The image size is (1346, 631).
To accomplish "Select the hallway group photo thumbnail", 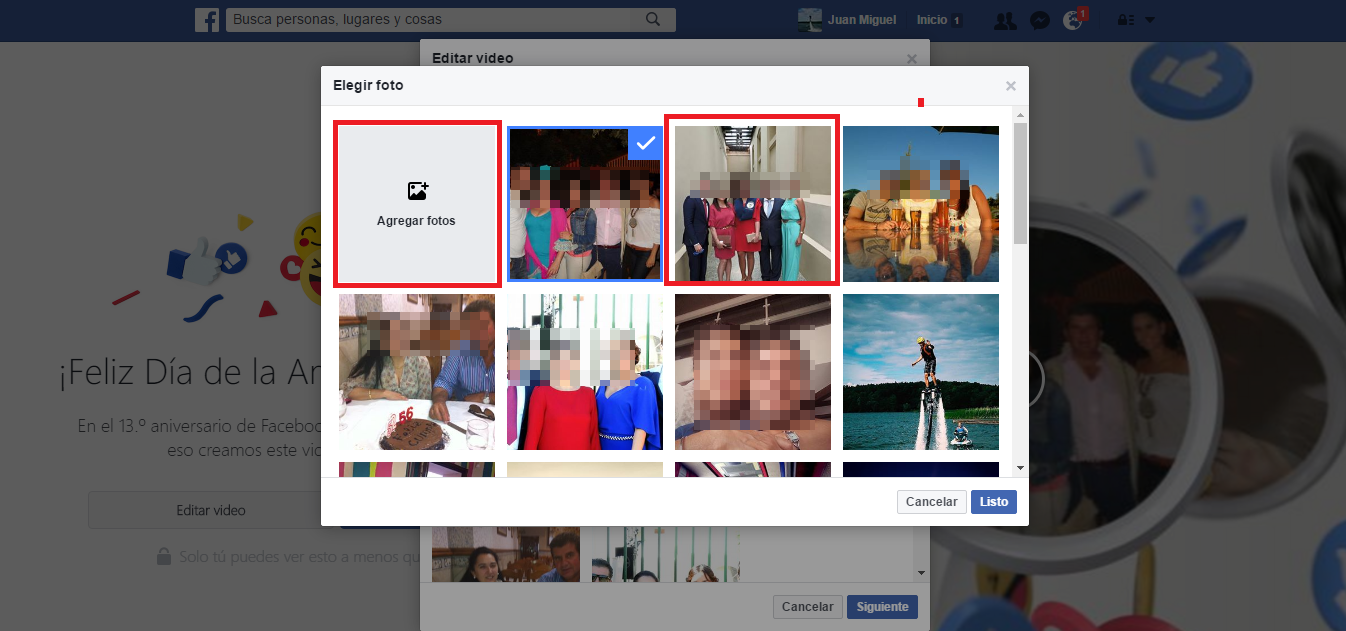I will point(753,204).
